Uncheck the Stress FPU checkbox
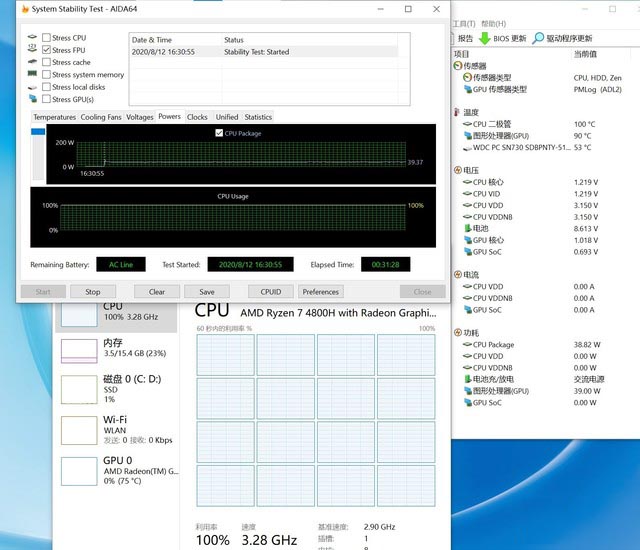 point(47,50)
